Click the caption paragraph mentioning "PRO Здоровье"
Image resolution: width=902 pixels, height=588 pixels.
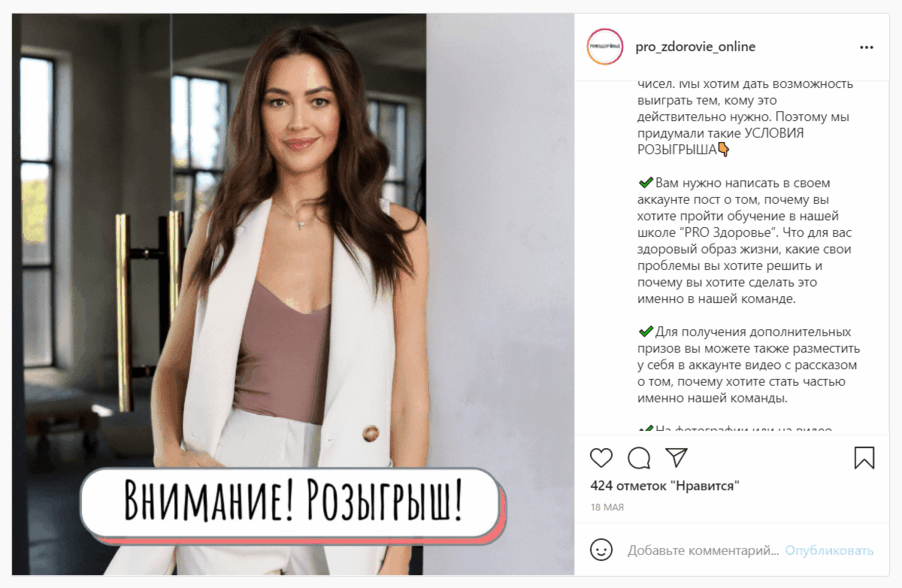pyautogui.click(x=744, y=240)
